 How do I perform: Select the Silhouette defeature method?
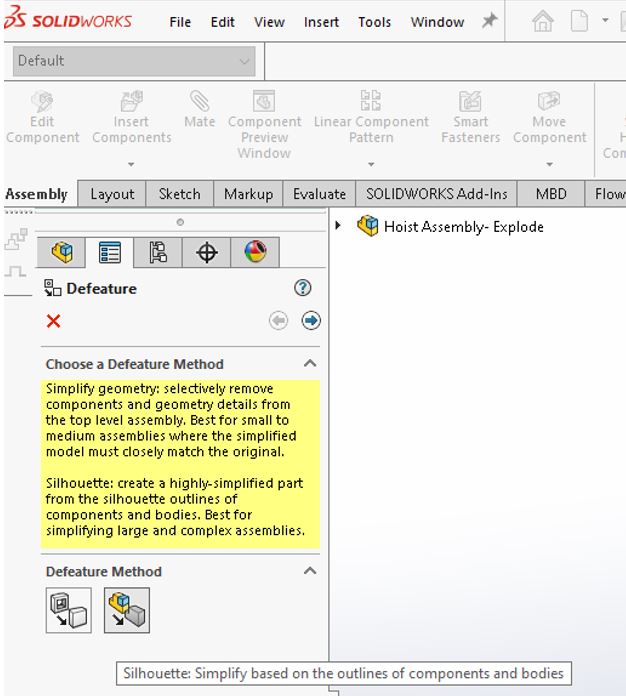[126, 610]
